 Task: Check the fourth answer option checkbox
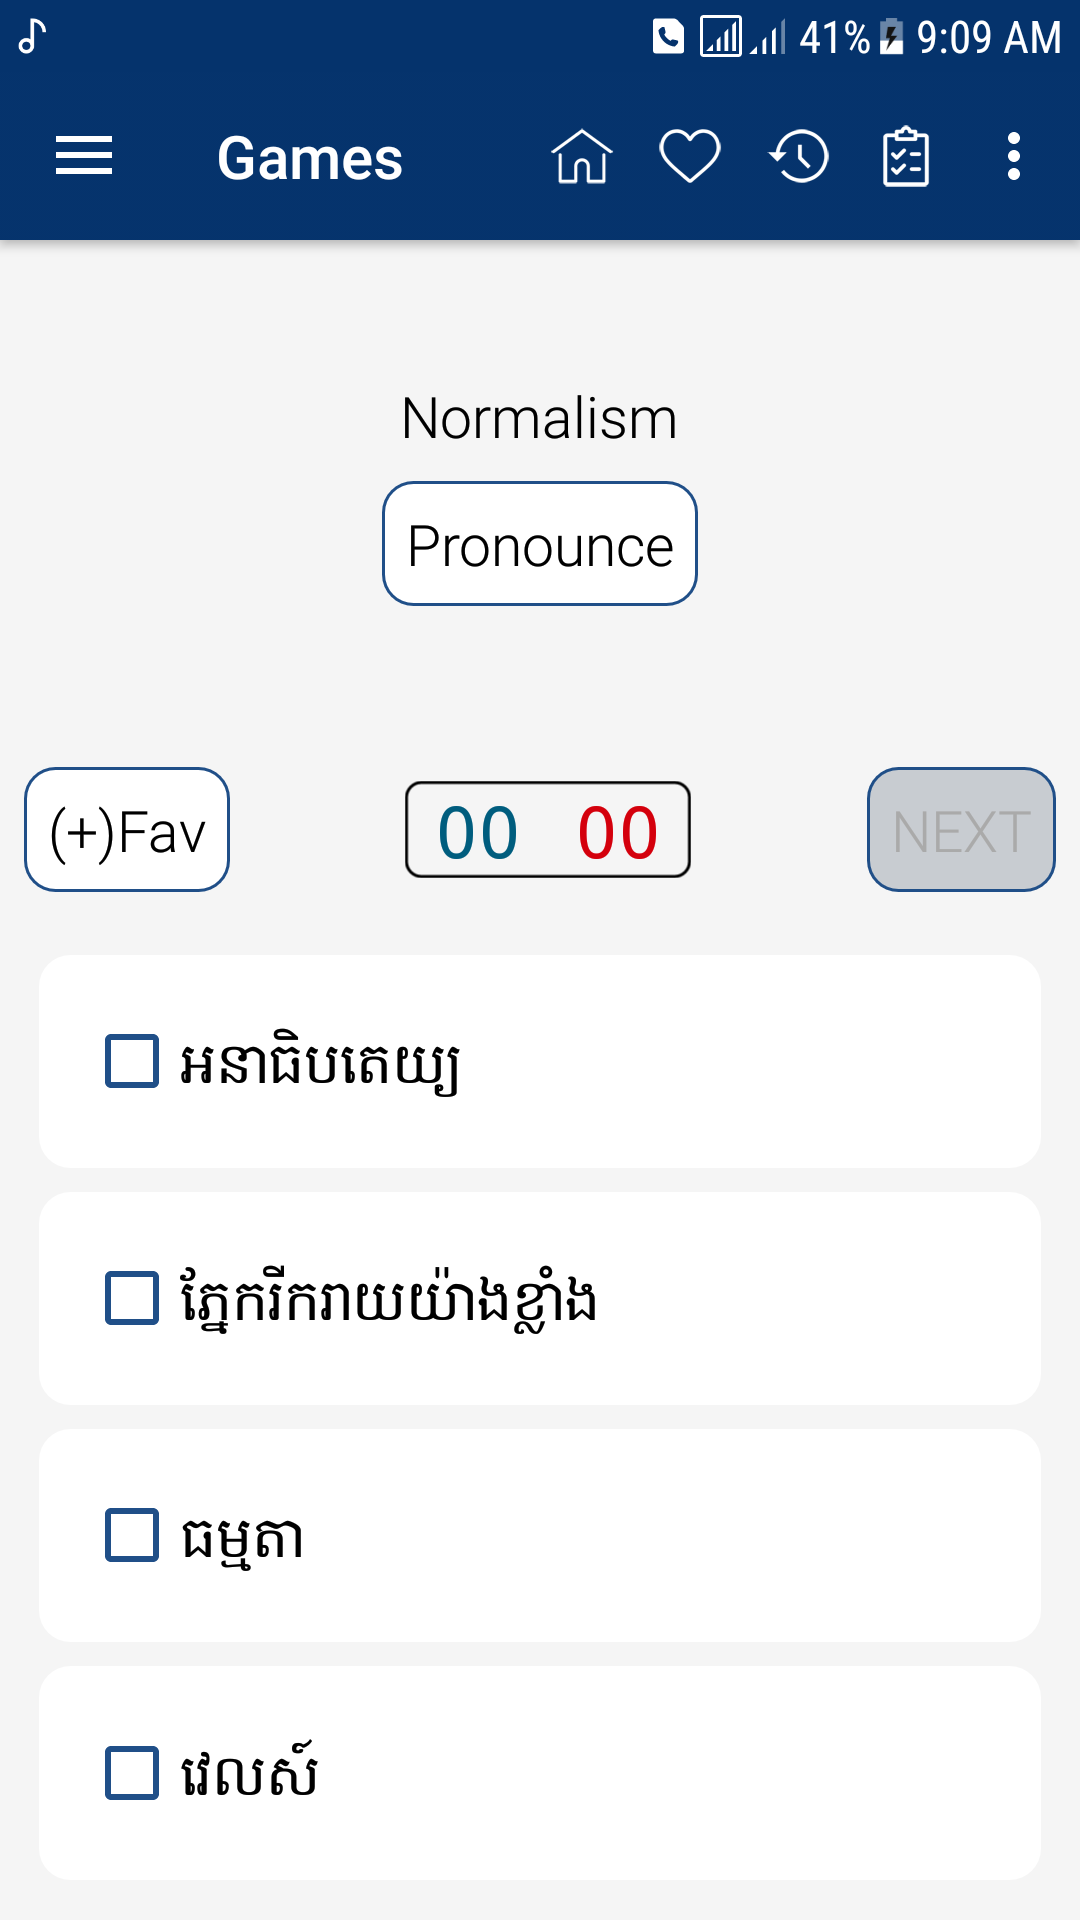tap(132, 1773)
